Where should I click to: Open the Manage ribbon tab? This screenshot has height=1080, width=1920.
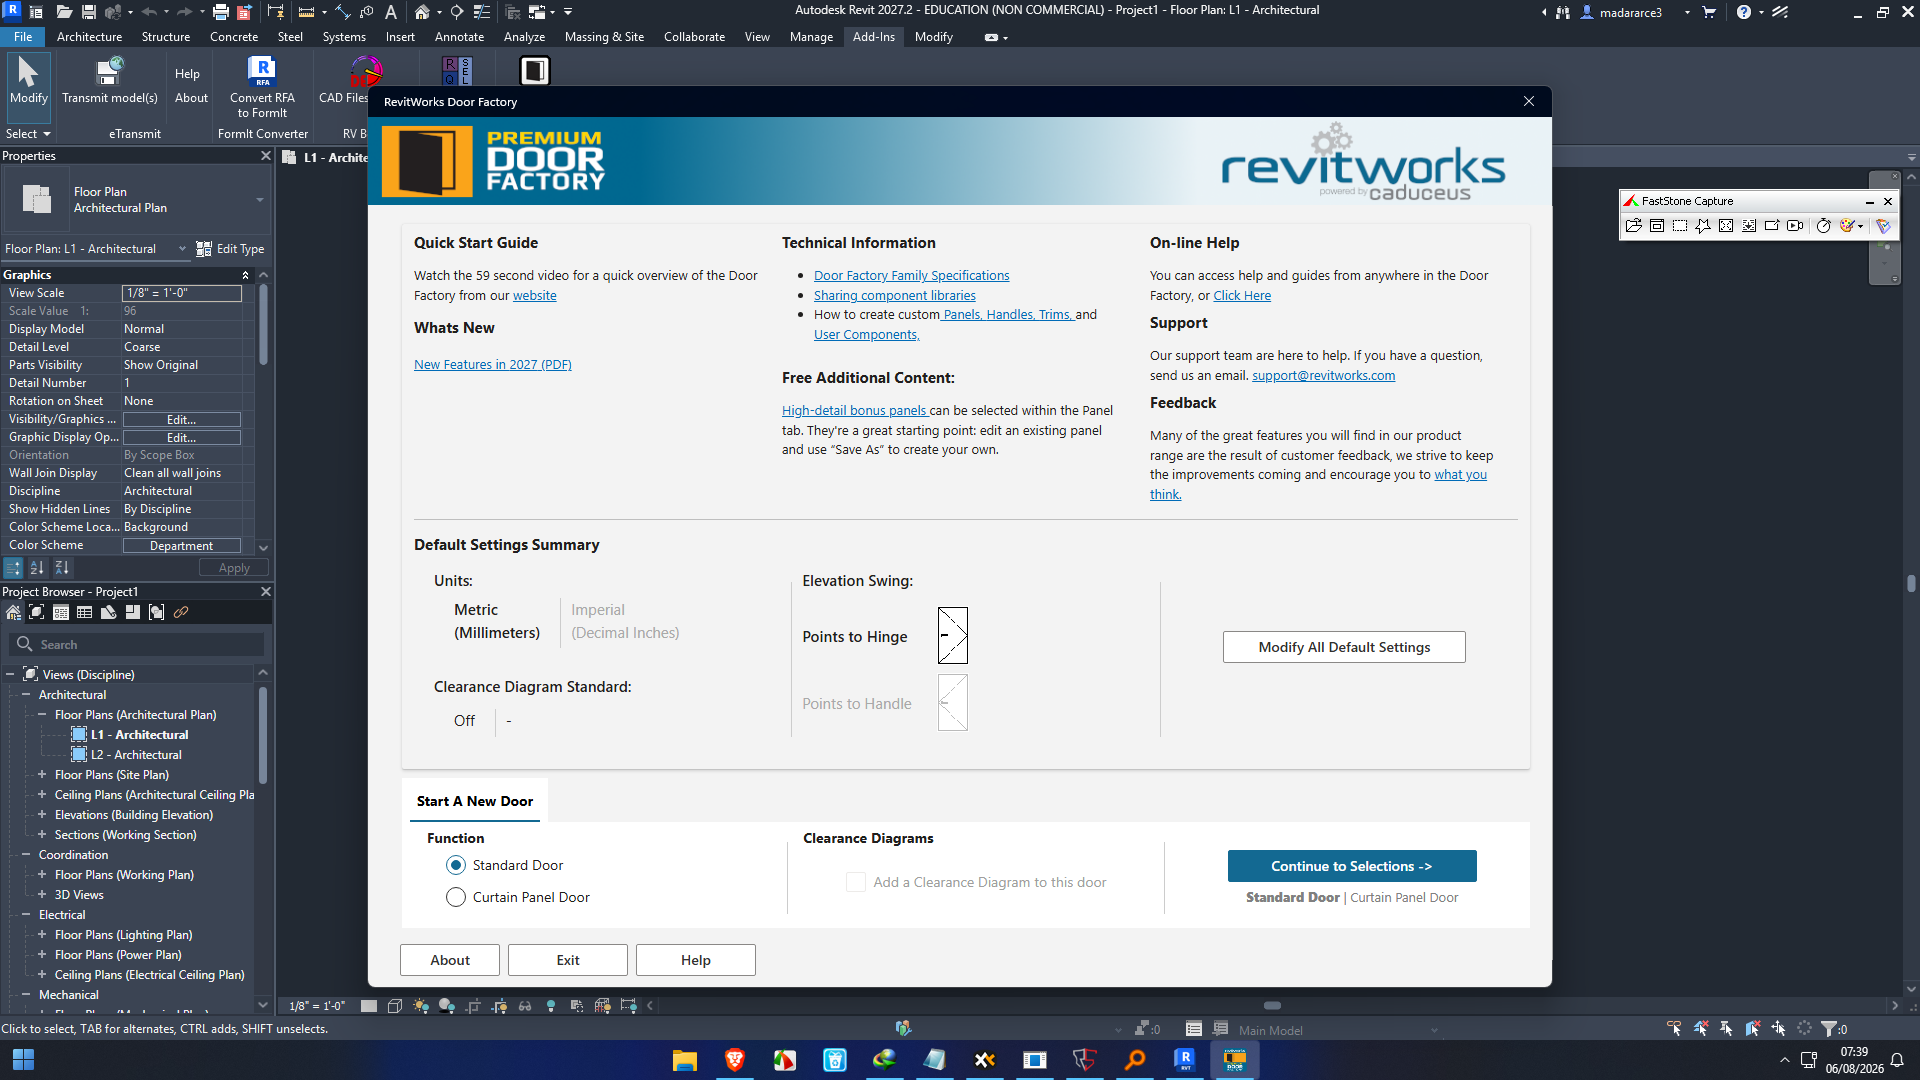coord(811,37)
